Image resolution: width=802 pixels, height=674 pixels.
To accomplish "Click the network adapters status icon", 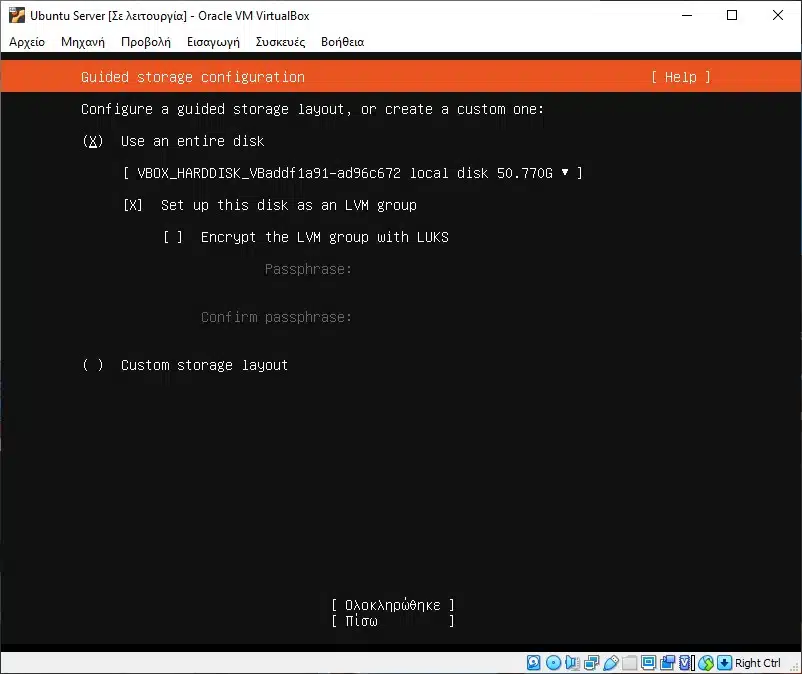I will coord(592,663).
